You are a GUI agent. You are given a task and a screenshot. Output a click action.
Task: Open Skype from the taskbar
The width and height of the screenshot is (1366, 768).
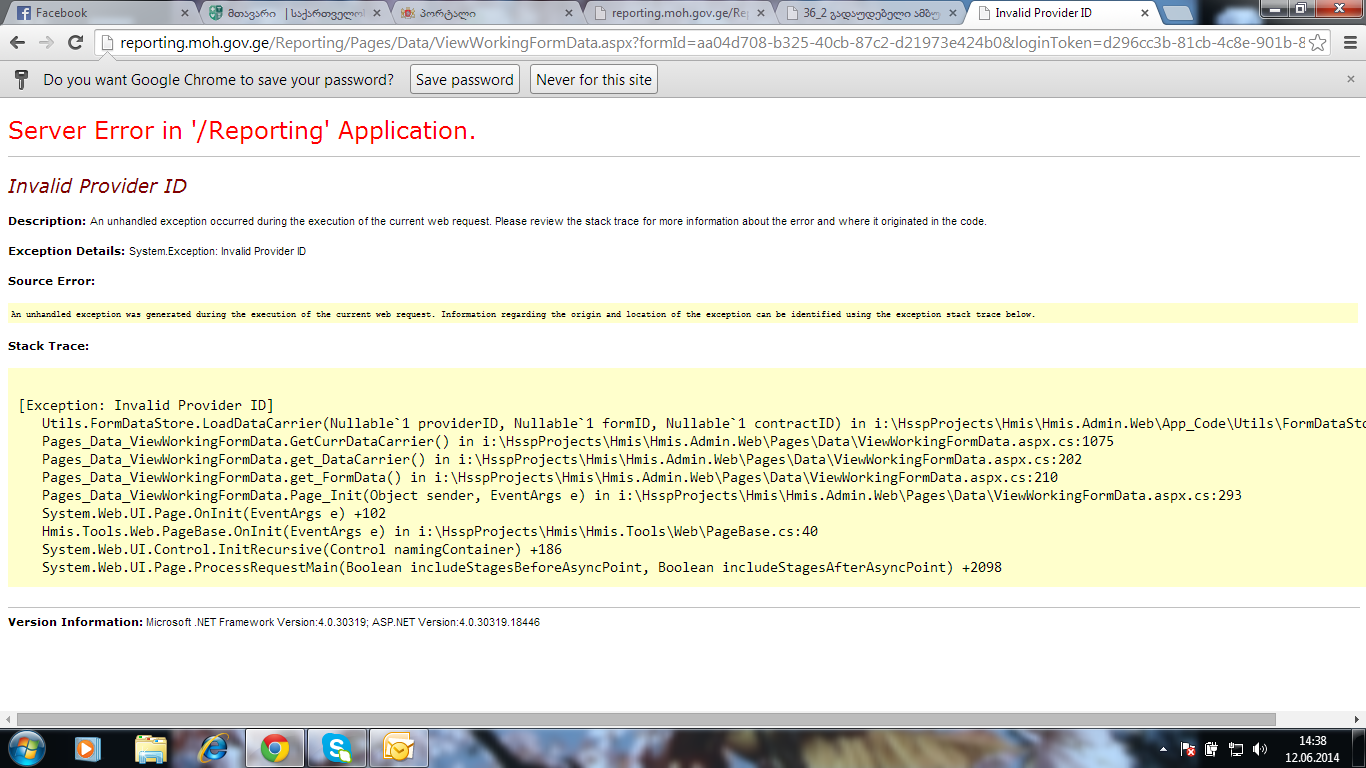click(337, 748)
